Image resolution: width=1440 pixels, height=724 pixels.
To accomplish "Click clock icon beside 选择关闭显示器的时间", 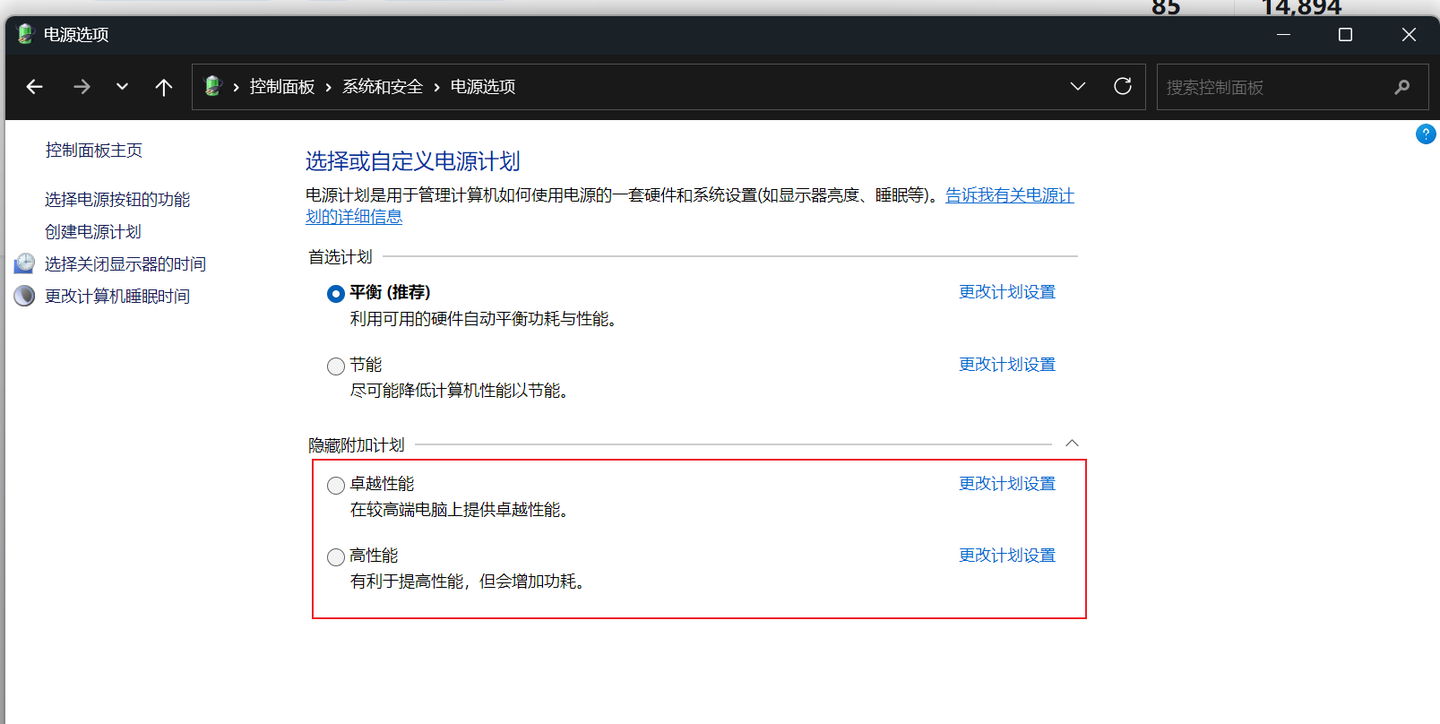I will tap(24, 264).
